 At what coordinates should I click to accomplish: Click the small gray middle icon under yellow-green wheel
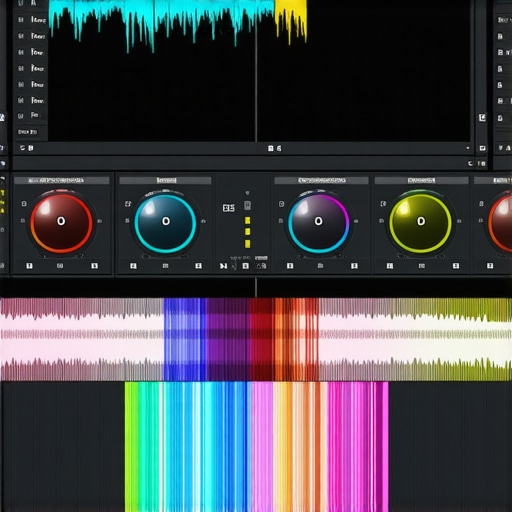[x=422, y=266]
